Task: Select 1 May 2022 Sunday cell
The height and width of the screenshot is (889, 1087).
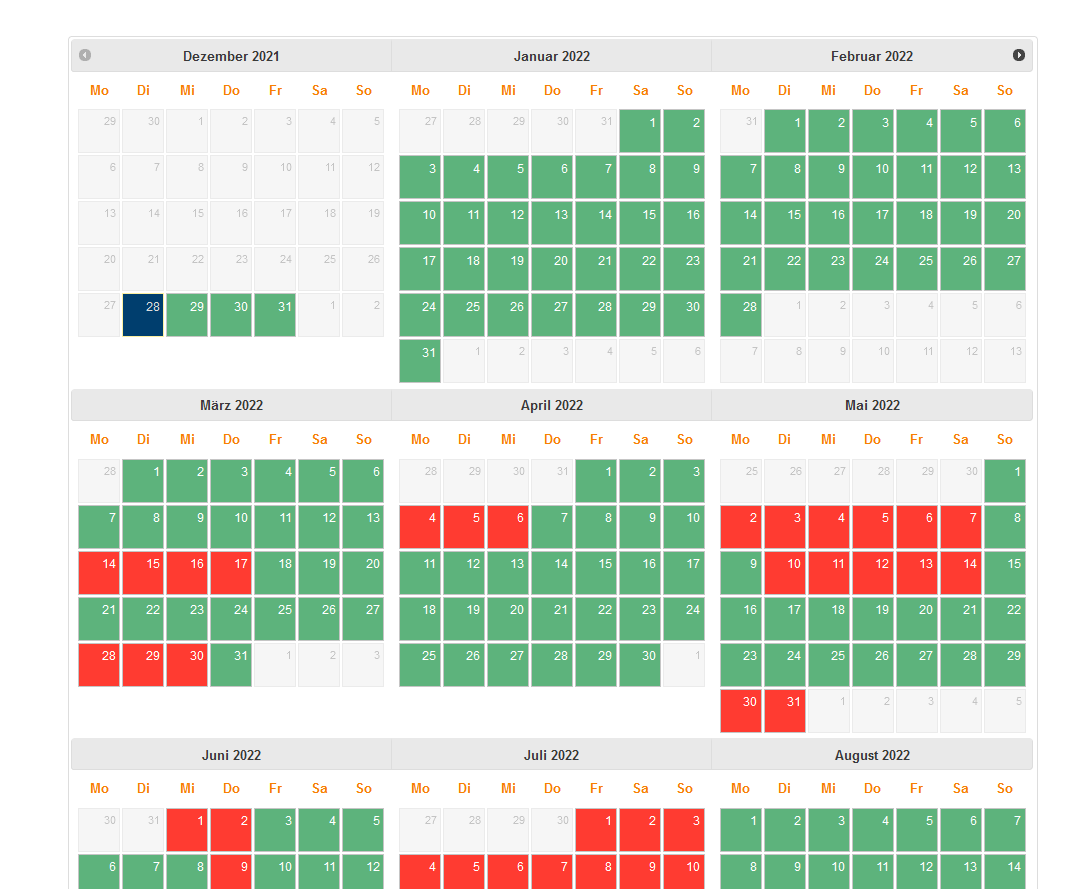Action: pos(1004,480)
